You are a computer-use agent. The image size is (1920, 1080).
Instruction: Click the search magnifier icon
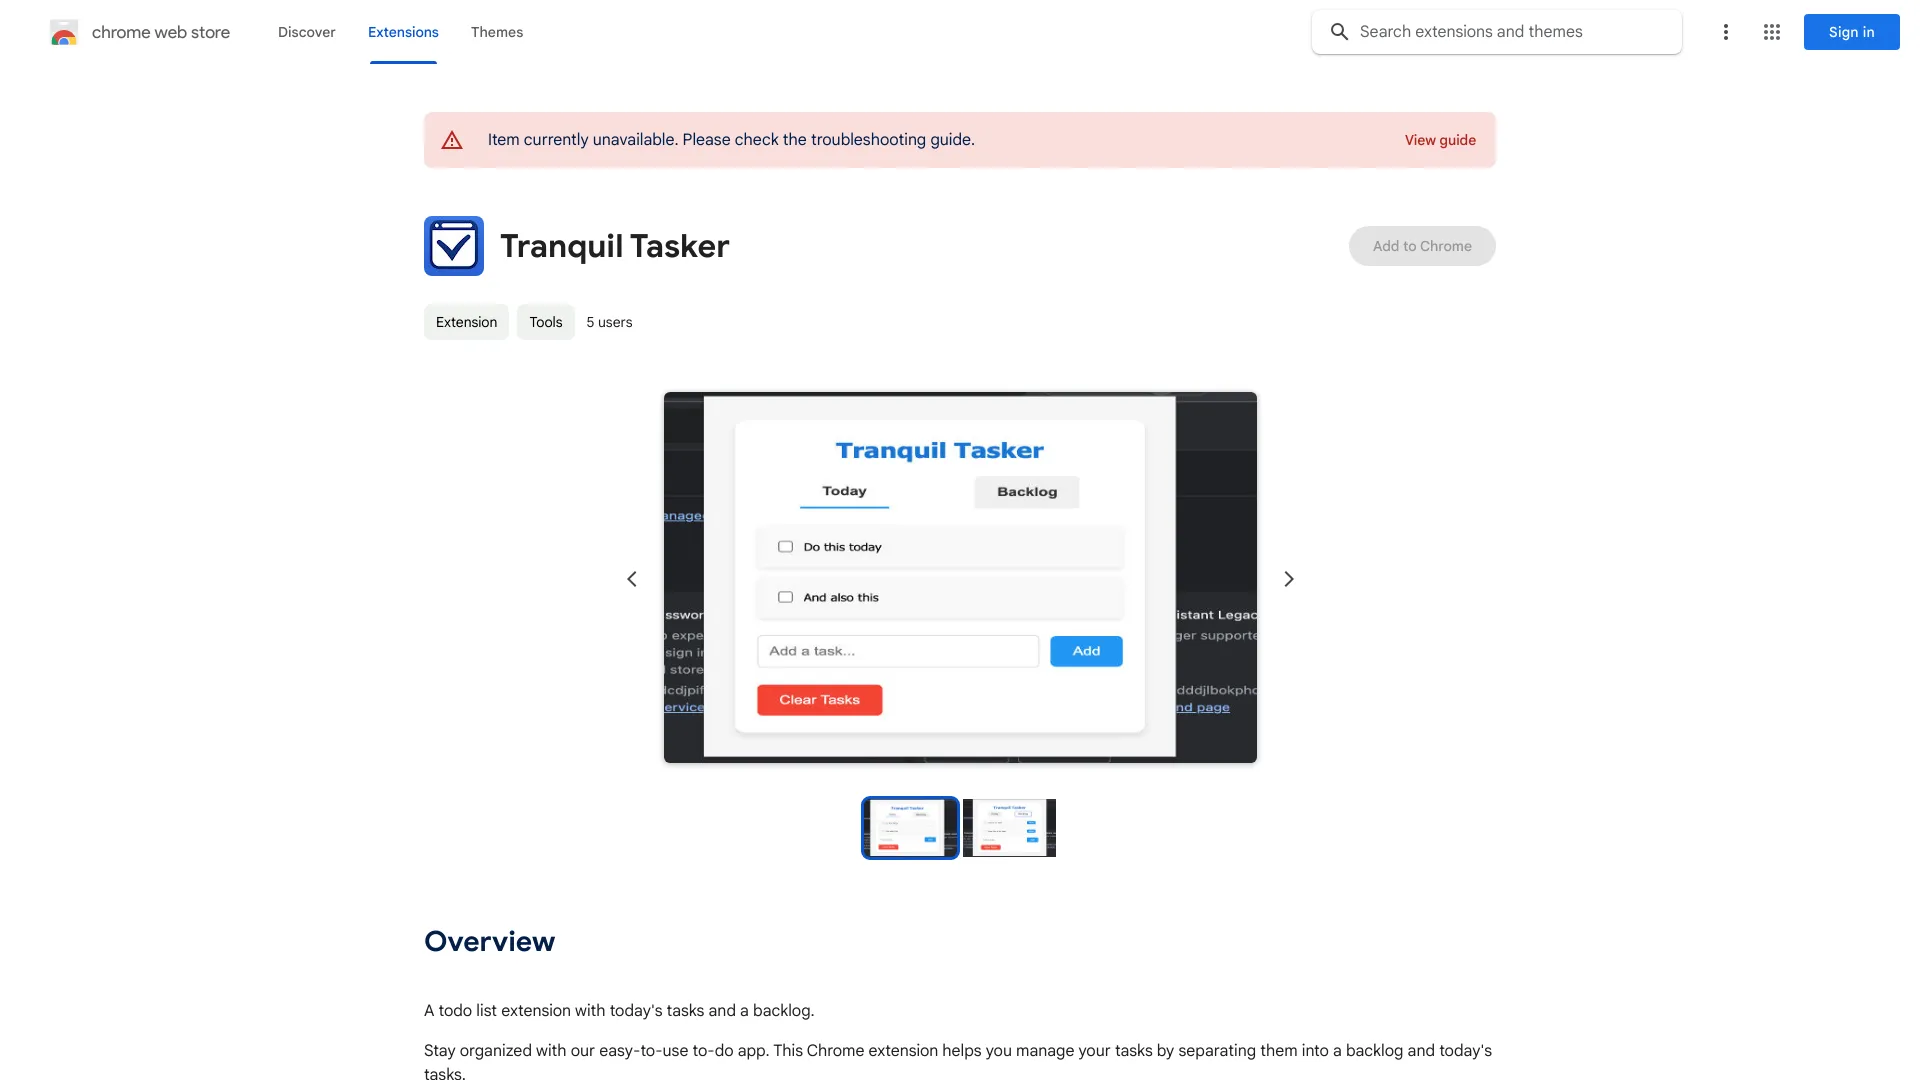tap(1341, 32)
